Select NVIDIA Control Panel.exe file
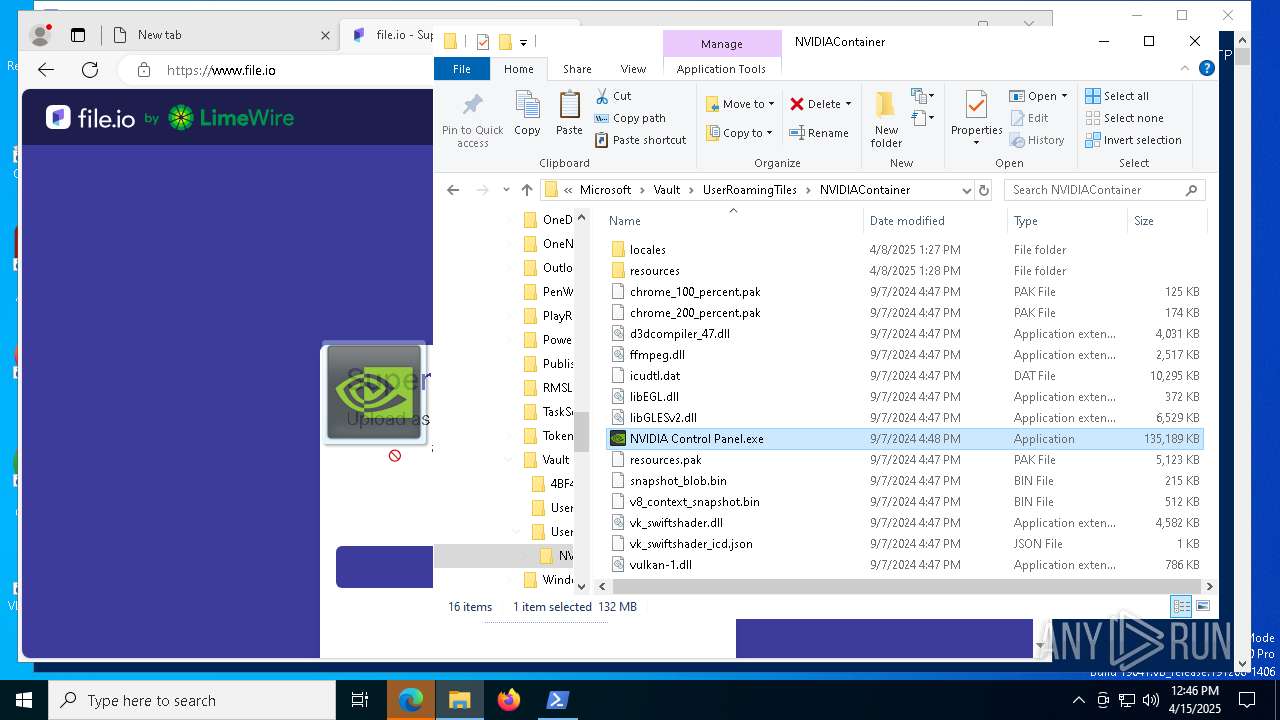Viewport: 1280px width, 720px height. (905, 439)
